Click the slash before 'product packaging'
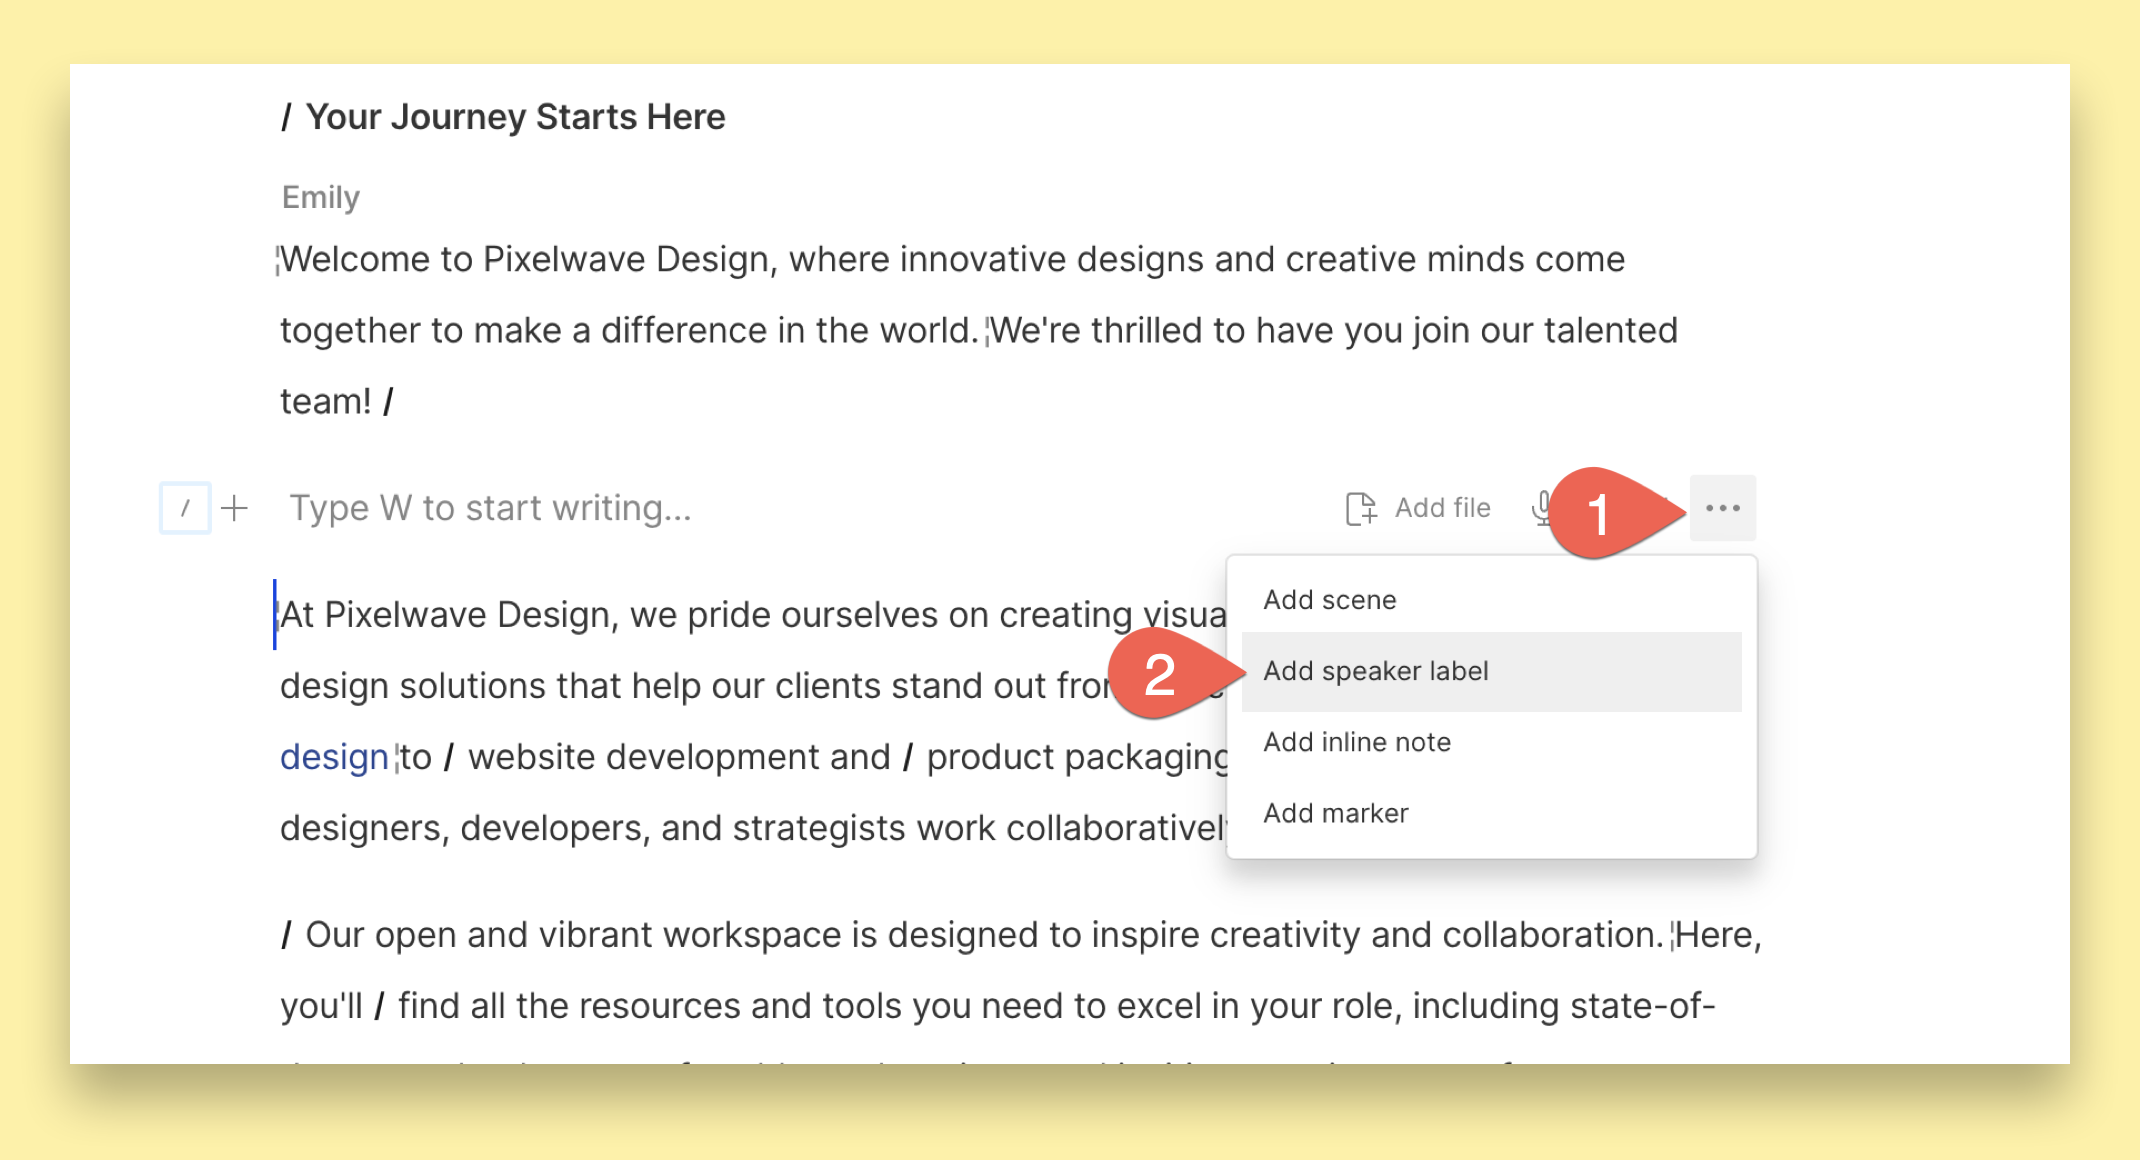 coord(907,757)
